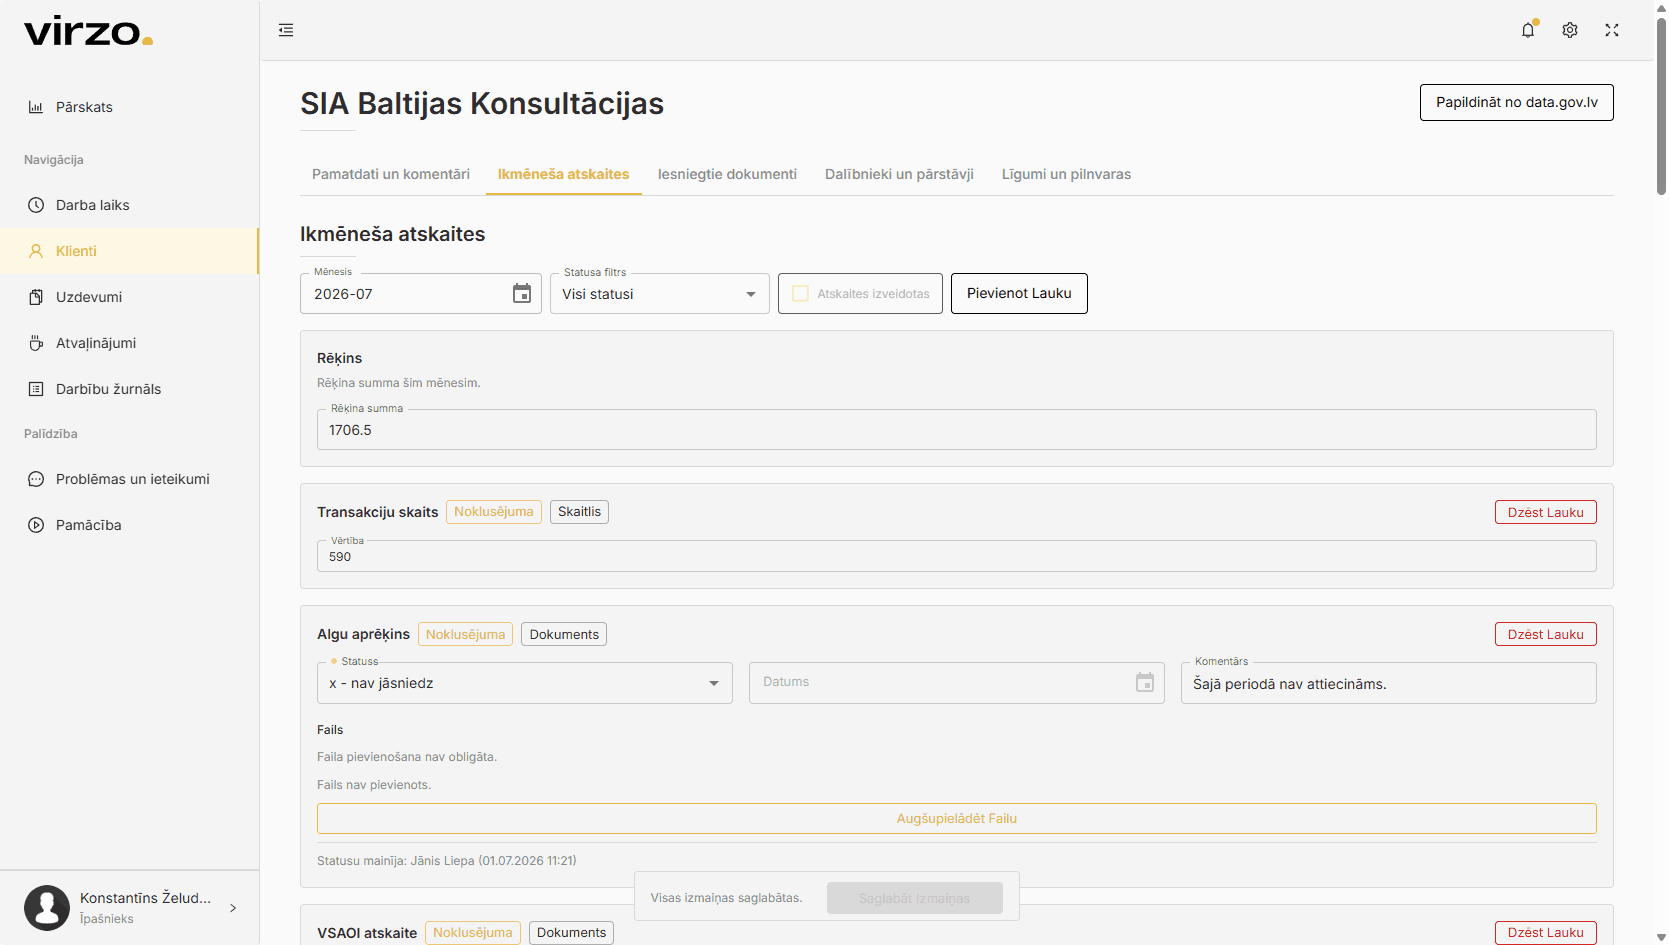Select the Ikmēneša atskaites tab
Image resolution: width=1669 pixels, height=945 pixels.
click(x=564, y=174)
